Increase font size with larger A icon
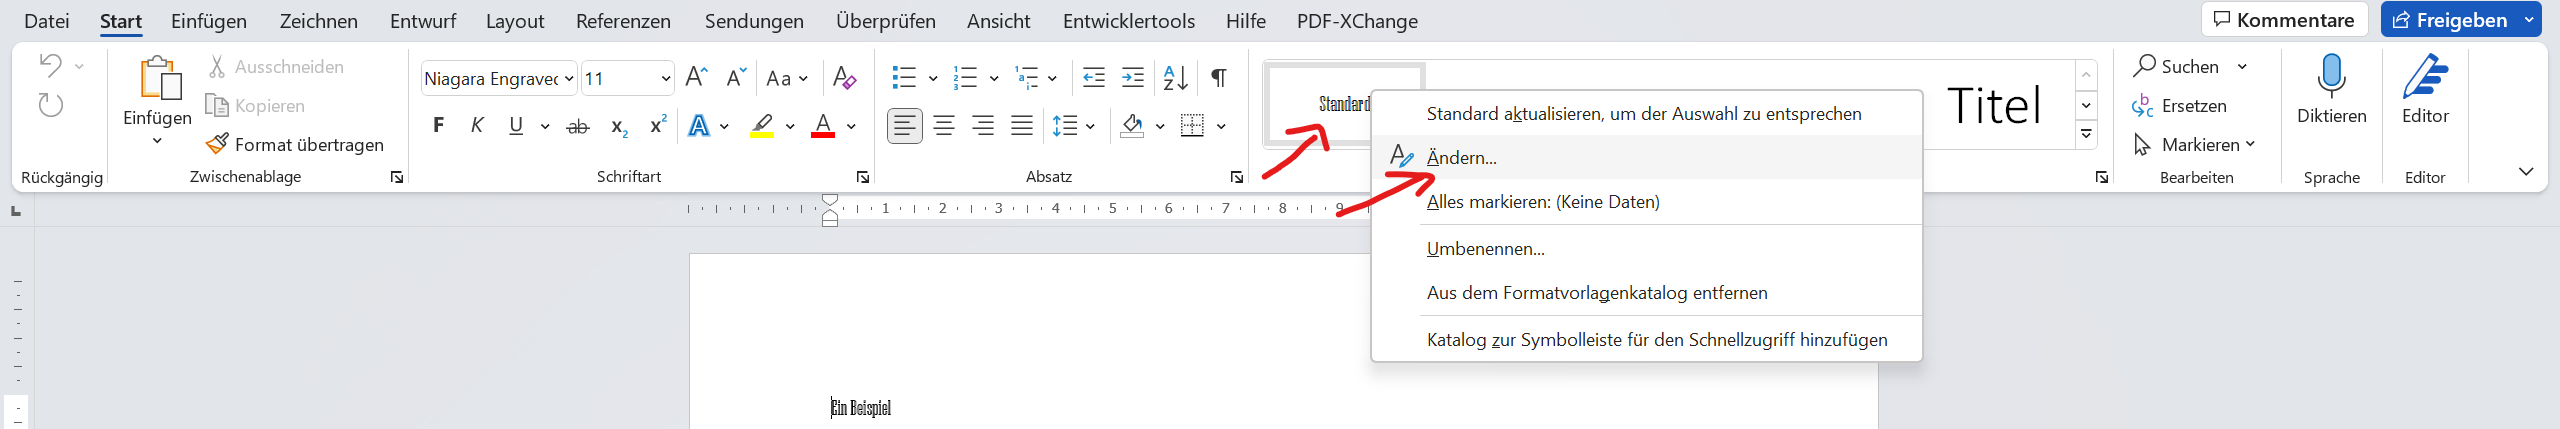 tap(697, 77)
